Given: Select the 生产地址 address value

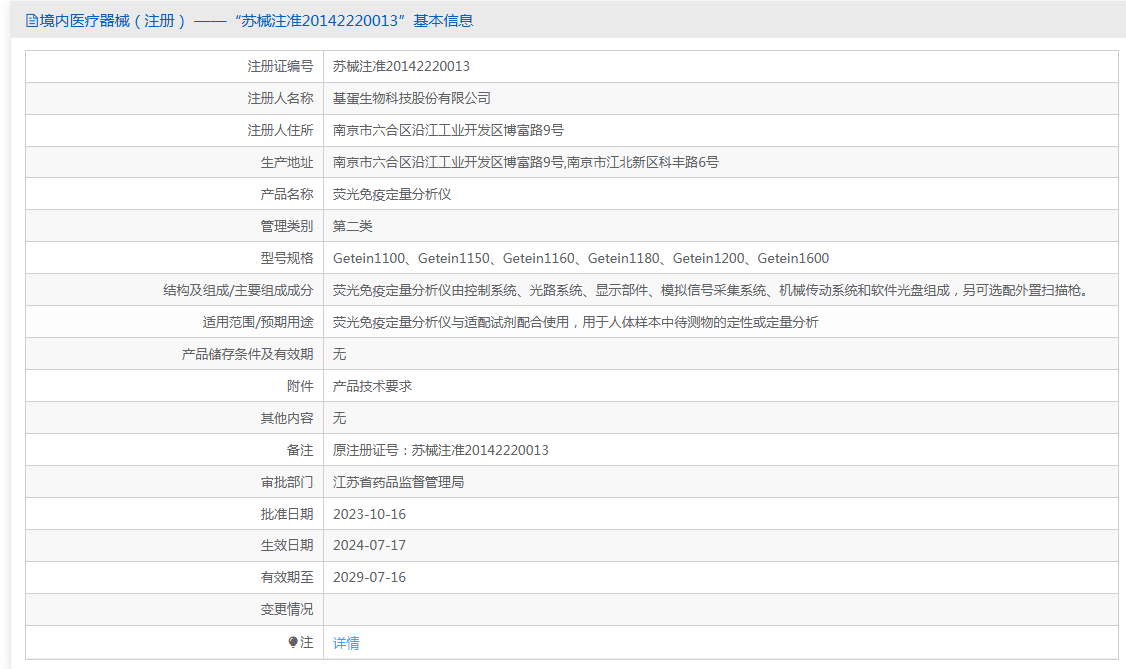Looking at the screenshot, I should (x=526, y=162).
